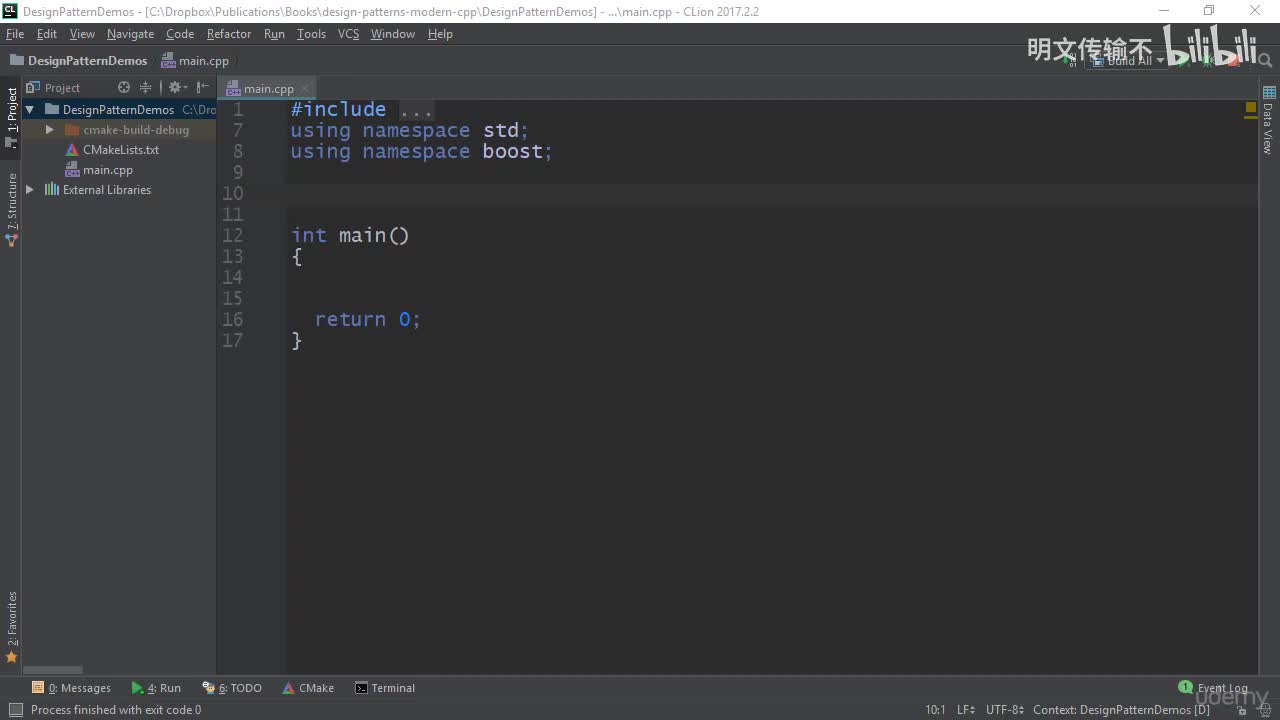Click the search magnifier icon in toolbar
Image resolution: width=1280 pixels, height=720 pixels.
(x=1266, y=61)
